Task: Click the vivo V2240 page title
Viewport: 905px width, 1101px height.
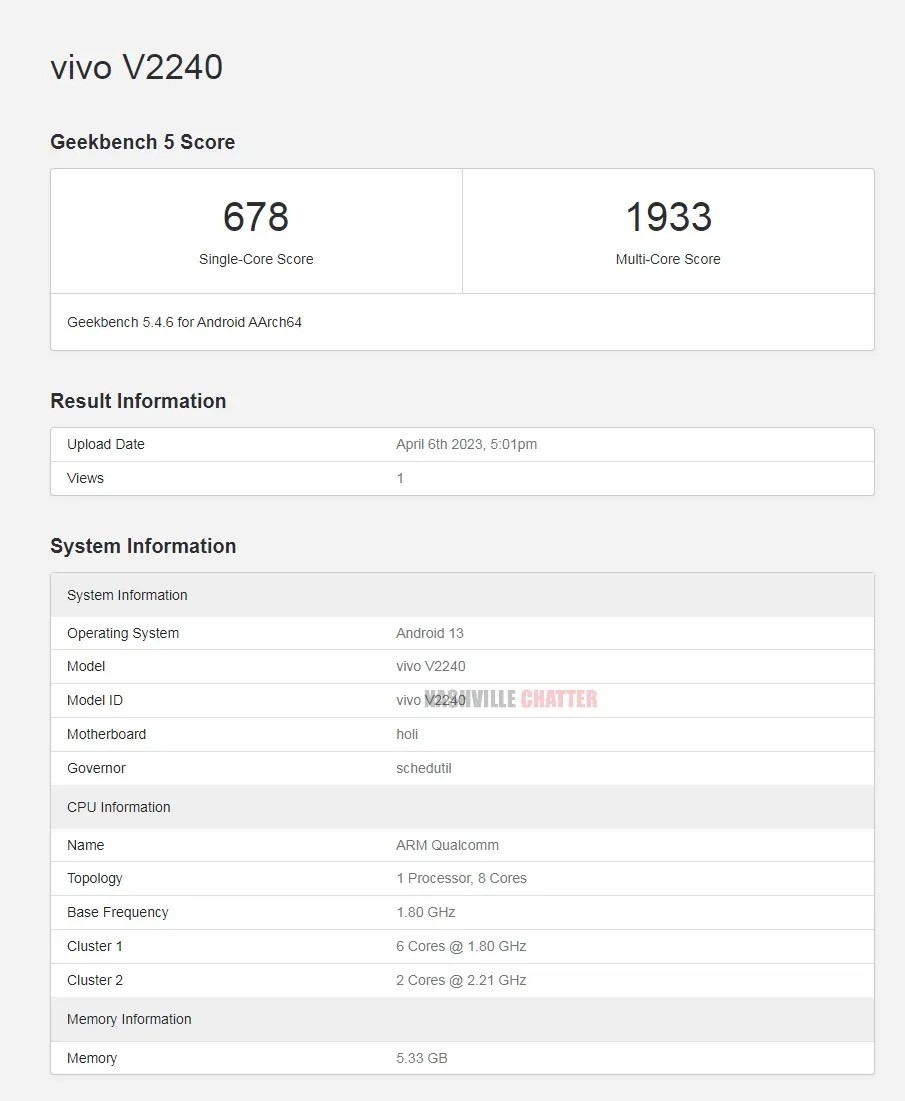Action: coord(136,68)
